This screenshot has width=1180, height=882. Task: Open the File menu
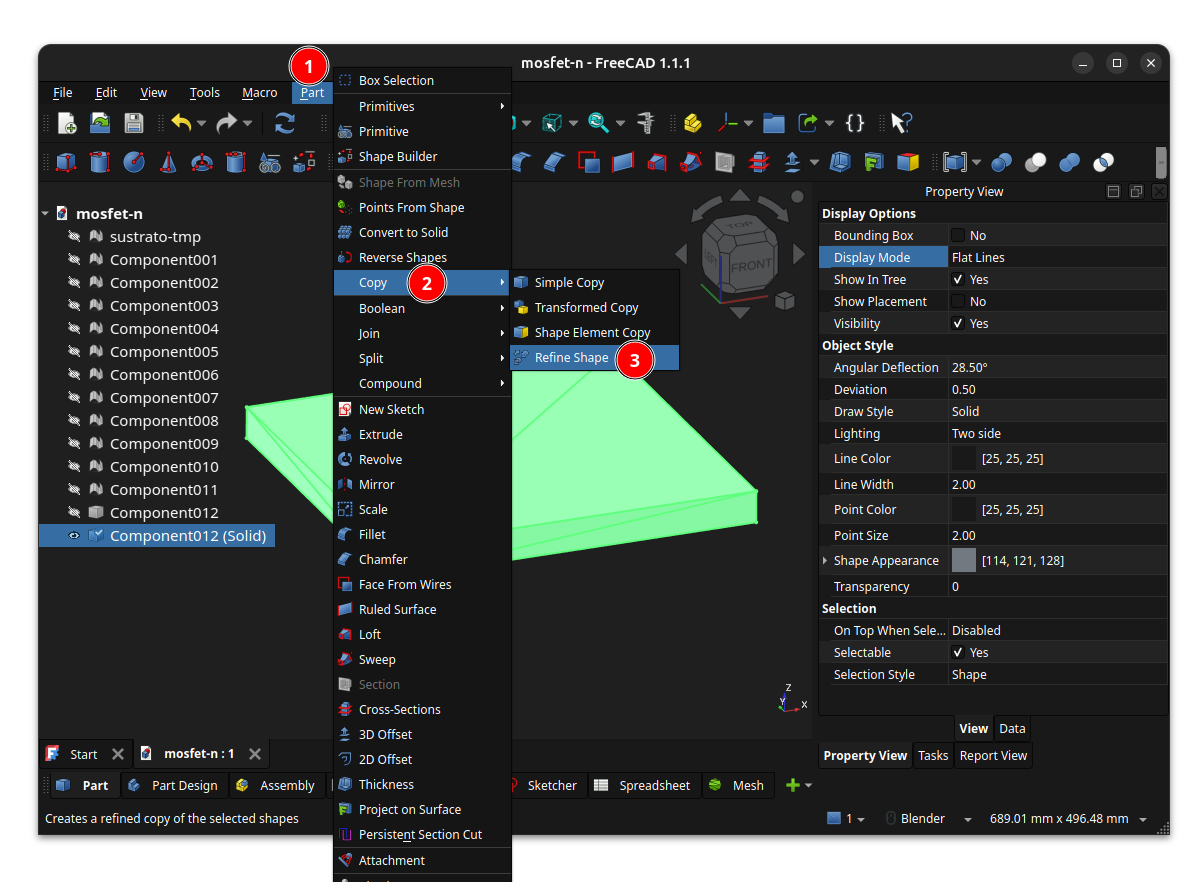62,93
